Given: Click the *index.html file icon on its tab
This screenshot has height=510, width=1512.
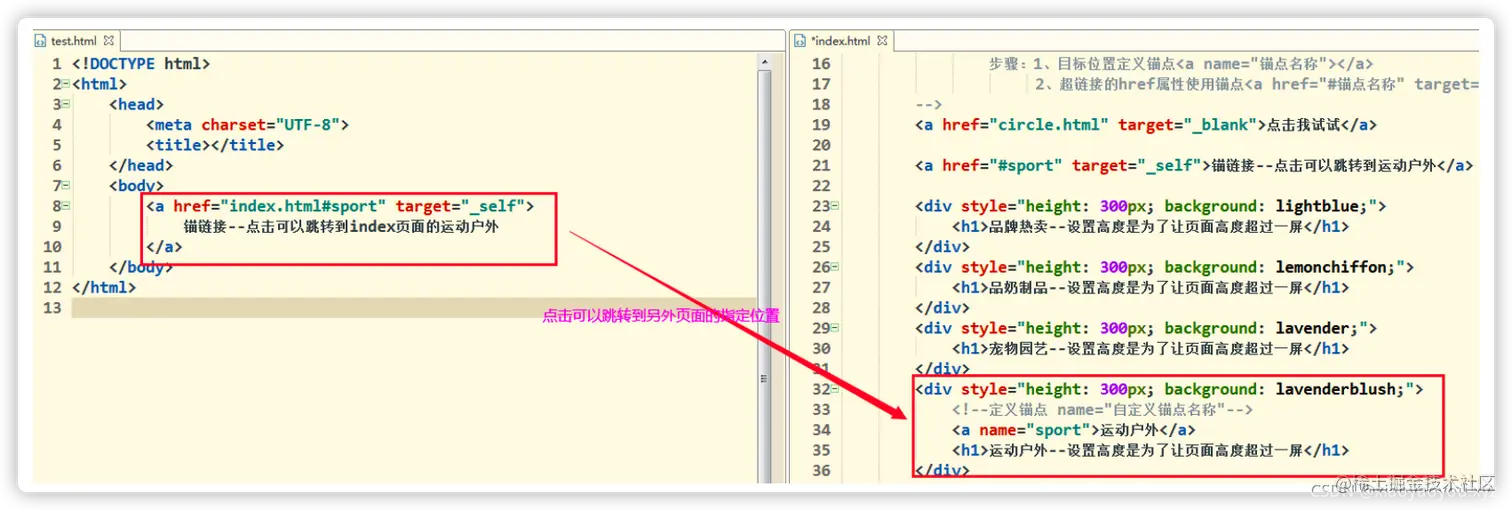Looking at the screenshot, I should [x=801, y=41].
